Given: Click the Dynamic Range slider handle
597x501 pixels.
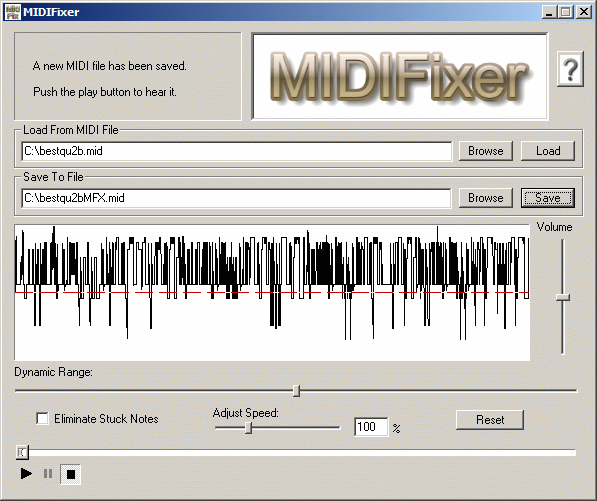Looking at the screenshot, I should 297,391.
